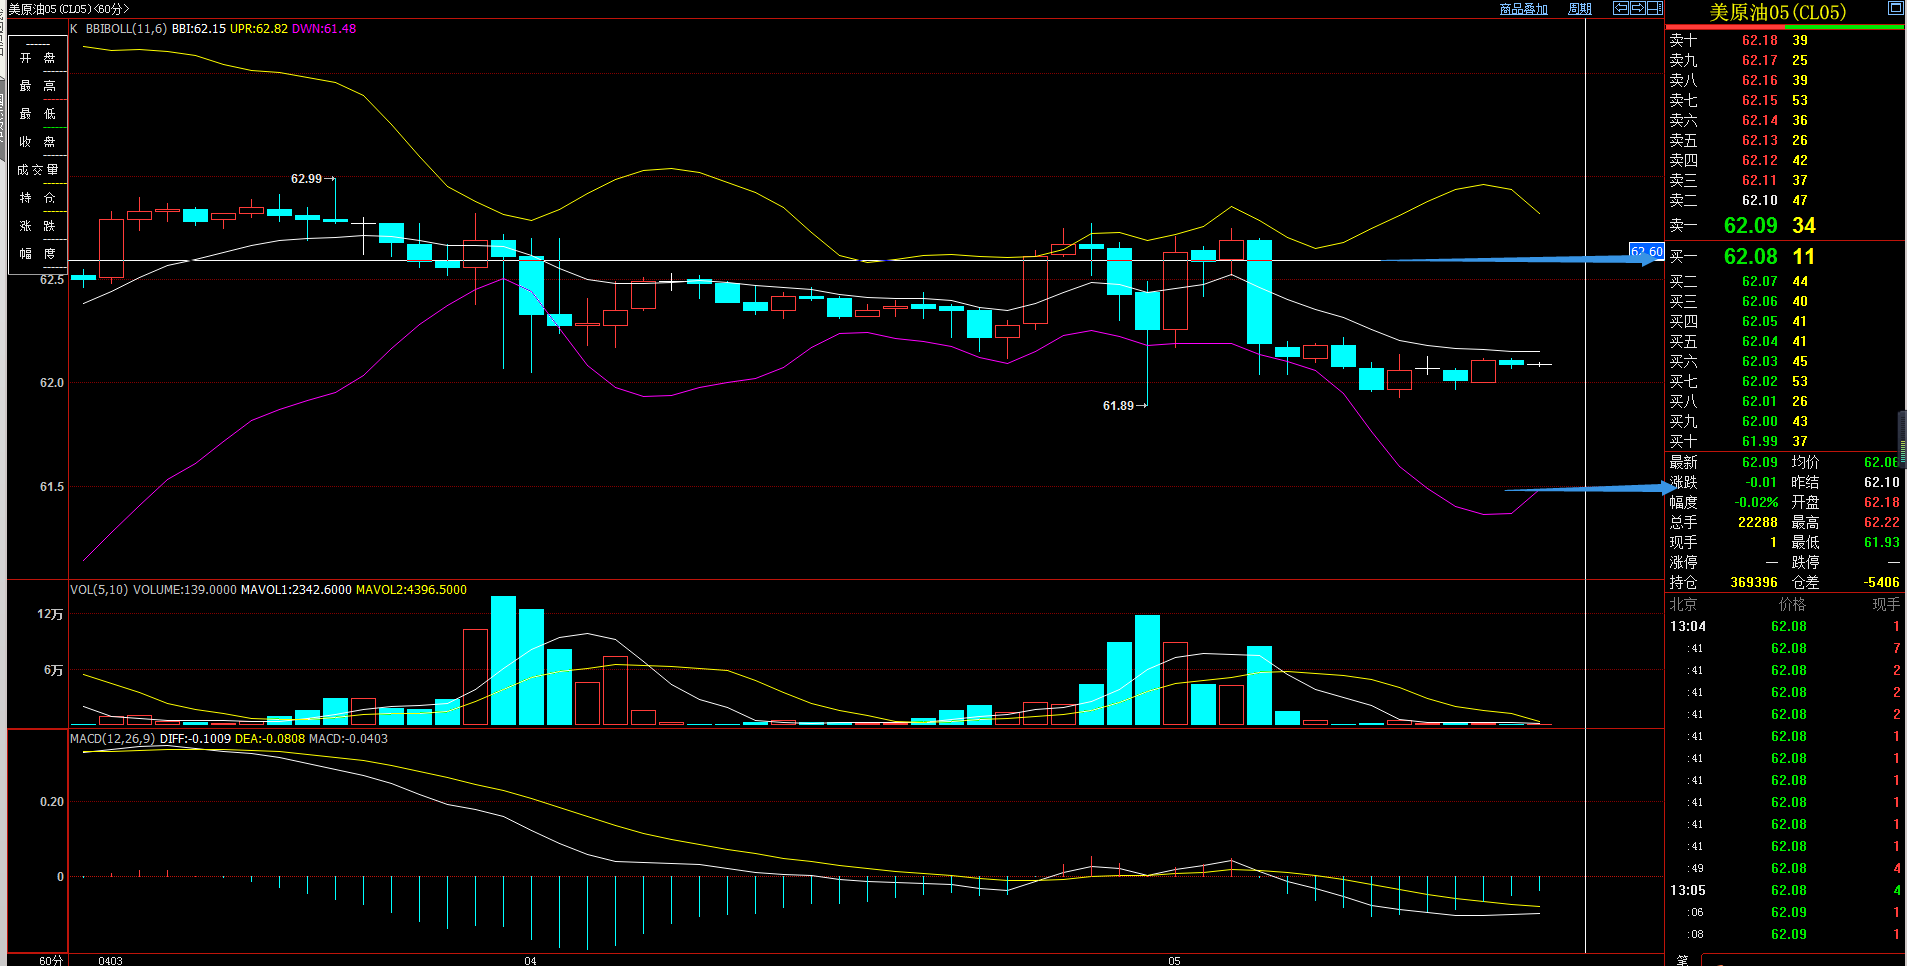Select the 涨跌 field in the info box
Image resolution: width=1907 pixels, height=966 pixels.
pyautogui.click(x=38, y=226)
